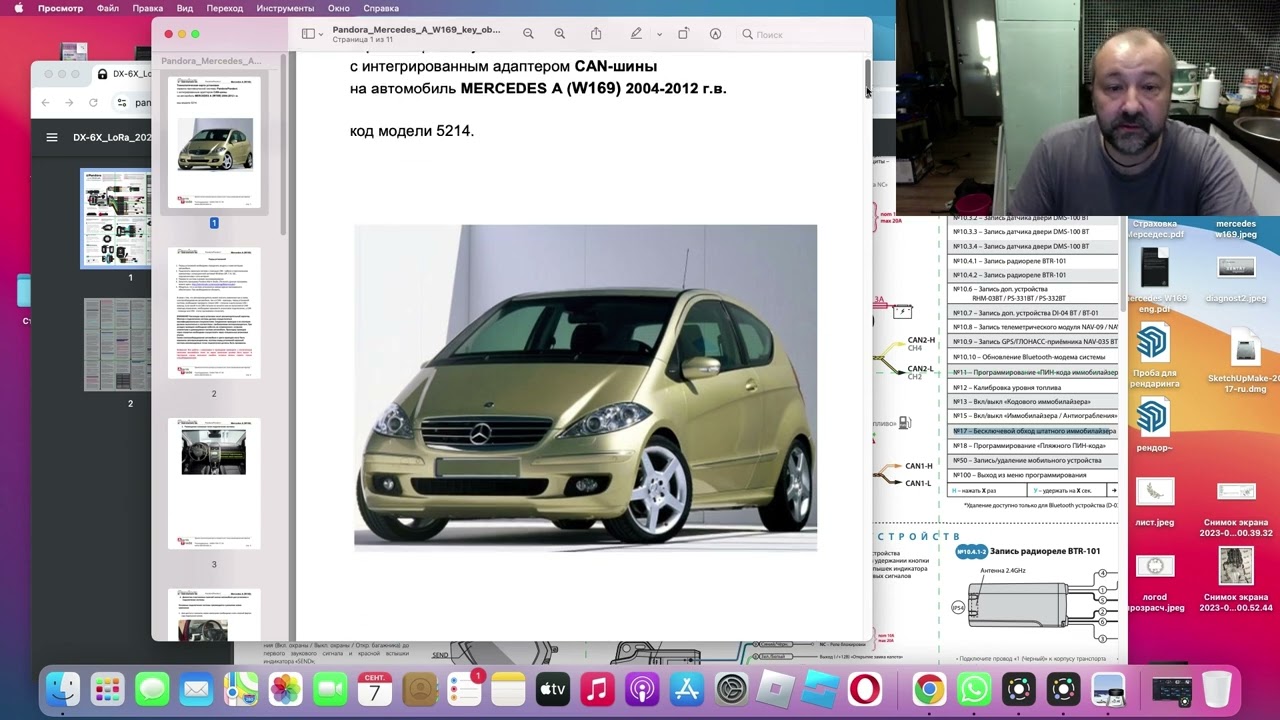
Task: Open Messages from the Dock
Action: click(x=152, y=689)
